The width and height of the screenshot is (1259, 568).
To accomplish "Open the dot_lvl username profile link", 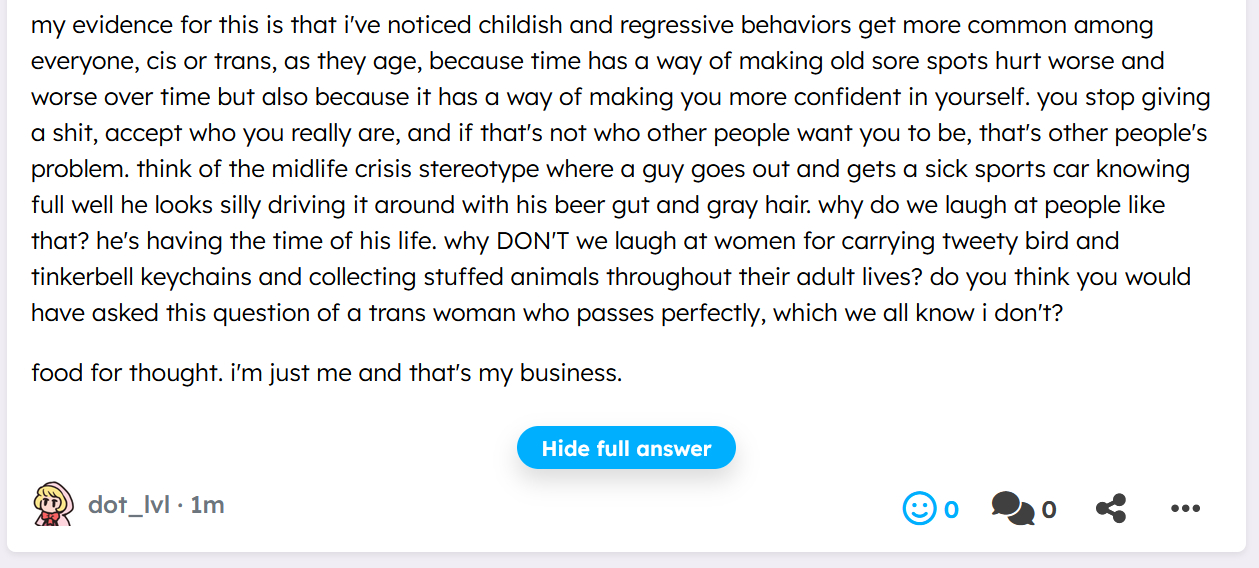I will pyautogui.click(x=128, y=505).
